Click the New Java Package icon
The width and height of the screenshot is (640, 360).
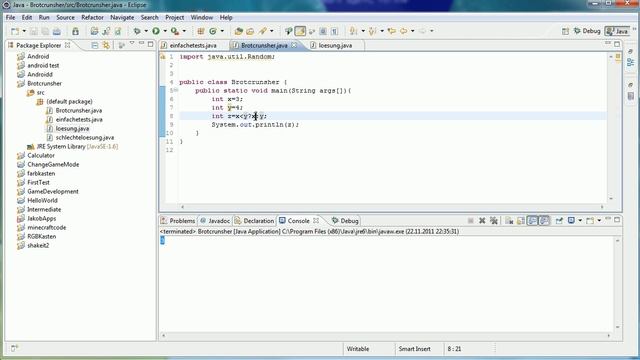tap(201, 31)
